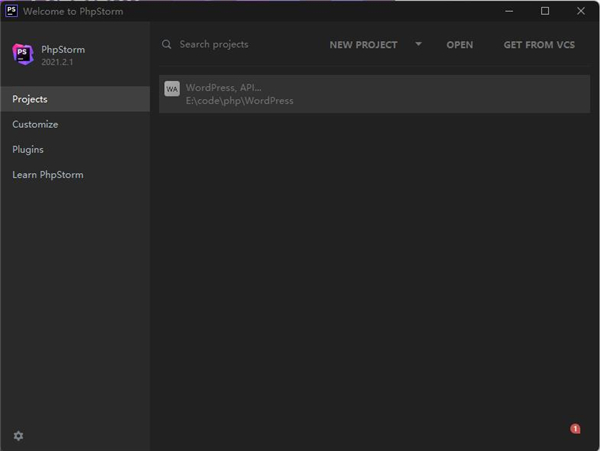Expand the New Project dropdown arrow

419,44
